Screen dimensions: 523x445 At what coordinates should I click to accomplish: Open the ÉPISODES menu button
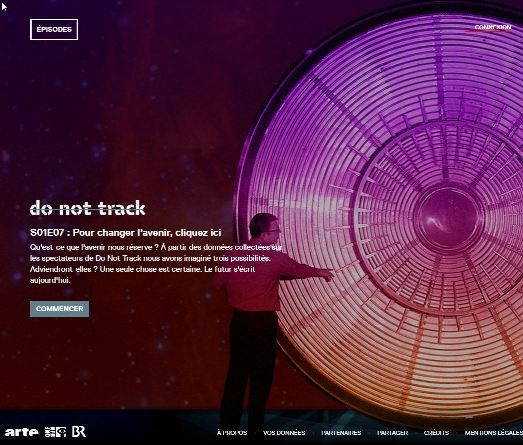pos(54,29)
